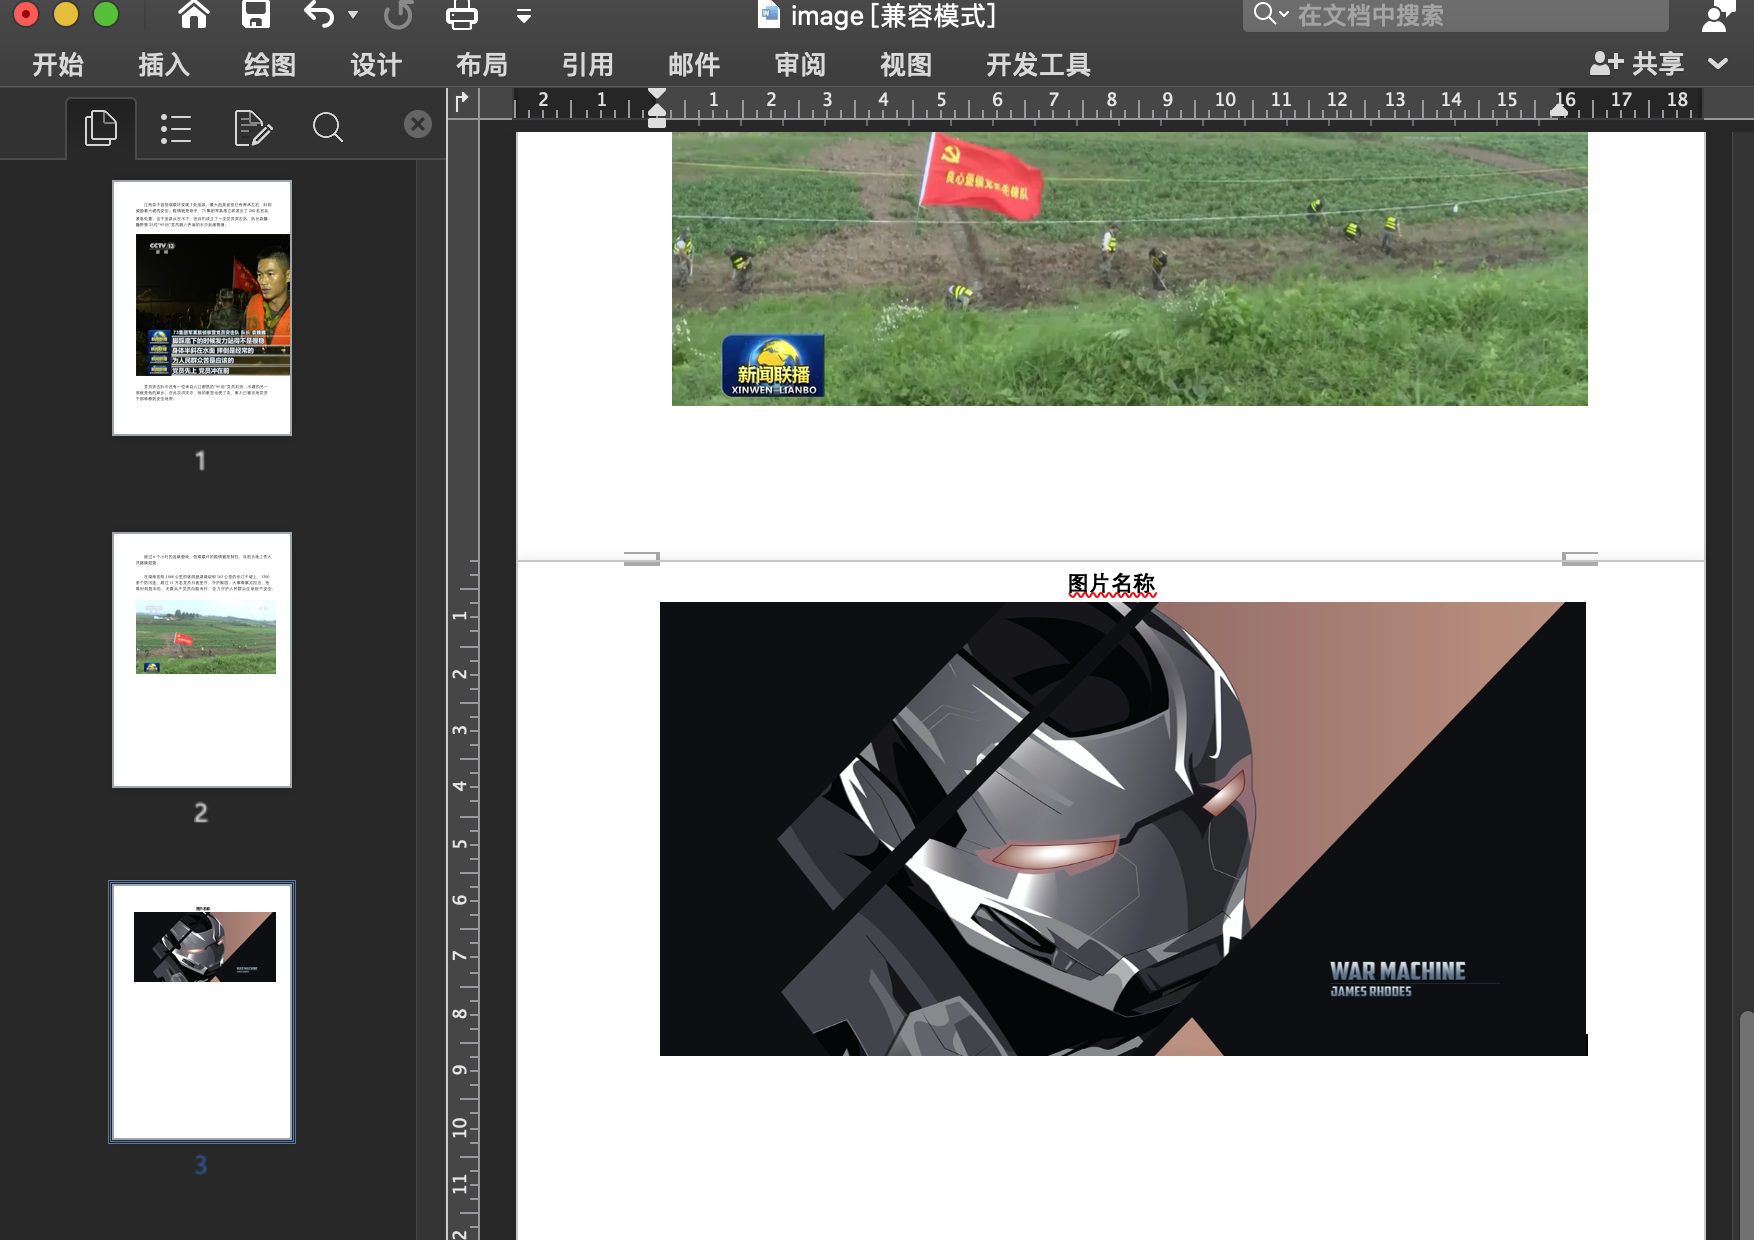Open the quick access toolbar customization dropdown
The height and width of the screenshot is (1240, 1754).
[523, 15]
